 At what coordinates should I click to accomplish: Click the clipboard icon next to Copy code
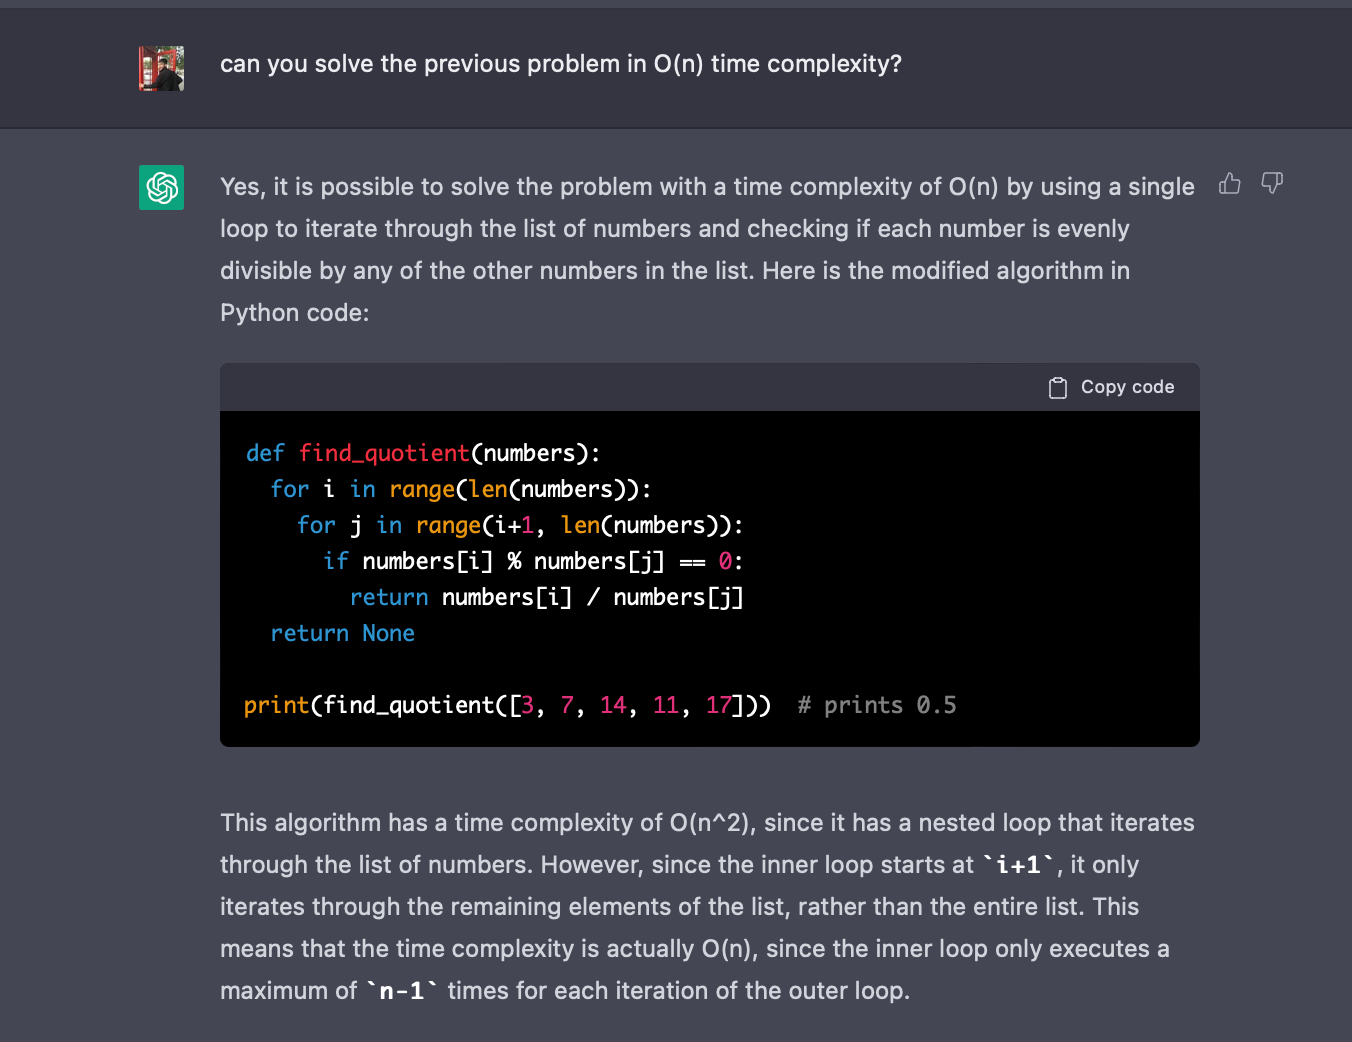1057,387
